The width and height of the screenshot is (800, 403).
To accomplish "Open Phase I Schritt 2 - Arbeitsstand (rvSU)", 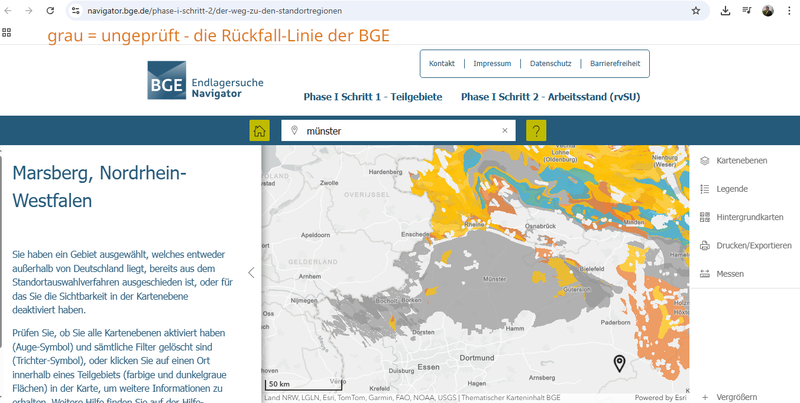I will coord(550,97).
